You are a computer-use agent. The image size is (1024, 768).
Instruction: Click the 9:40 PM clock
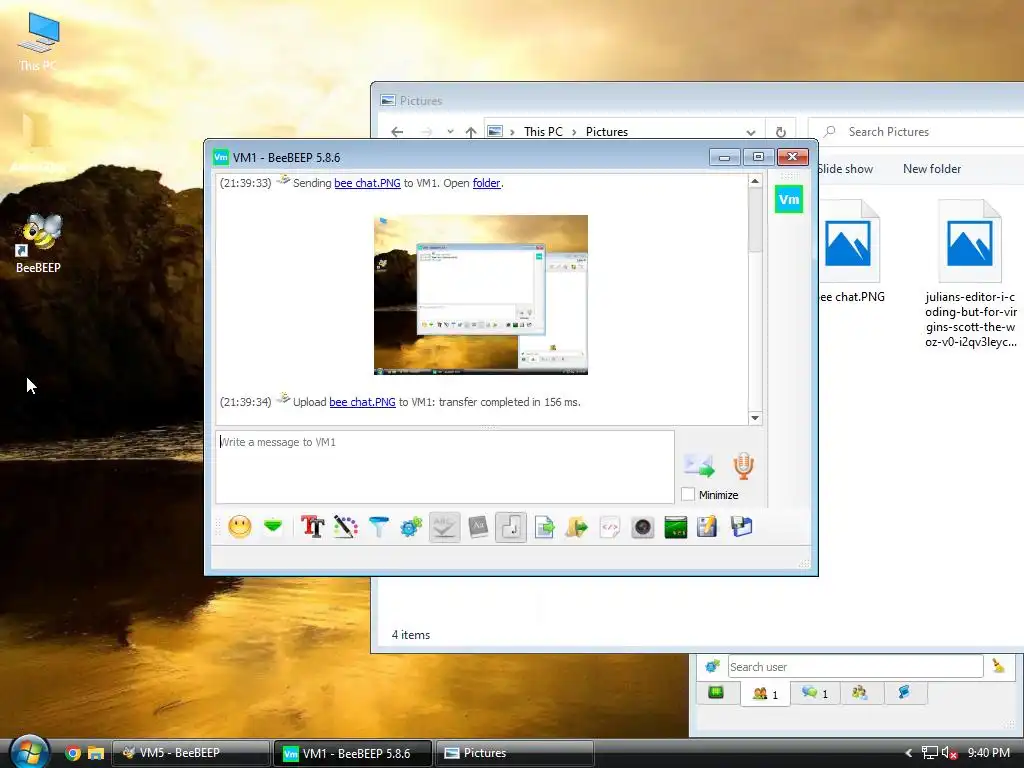989,753
